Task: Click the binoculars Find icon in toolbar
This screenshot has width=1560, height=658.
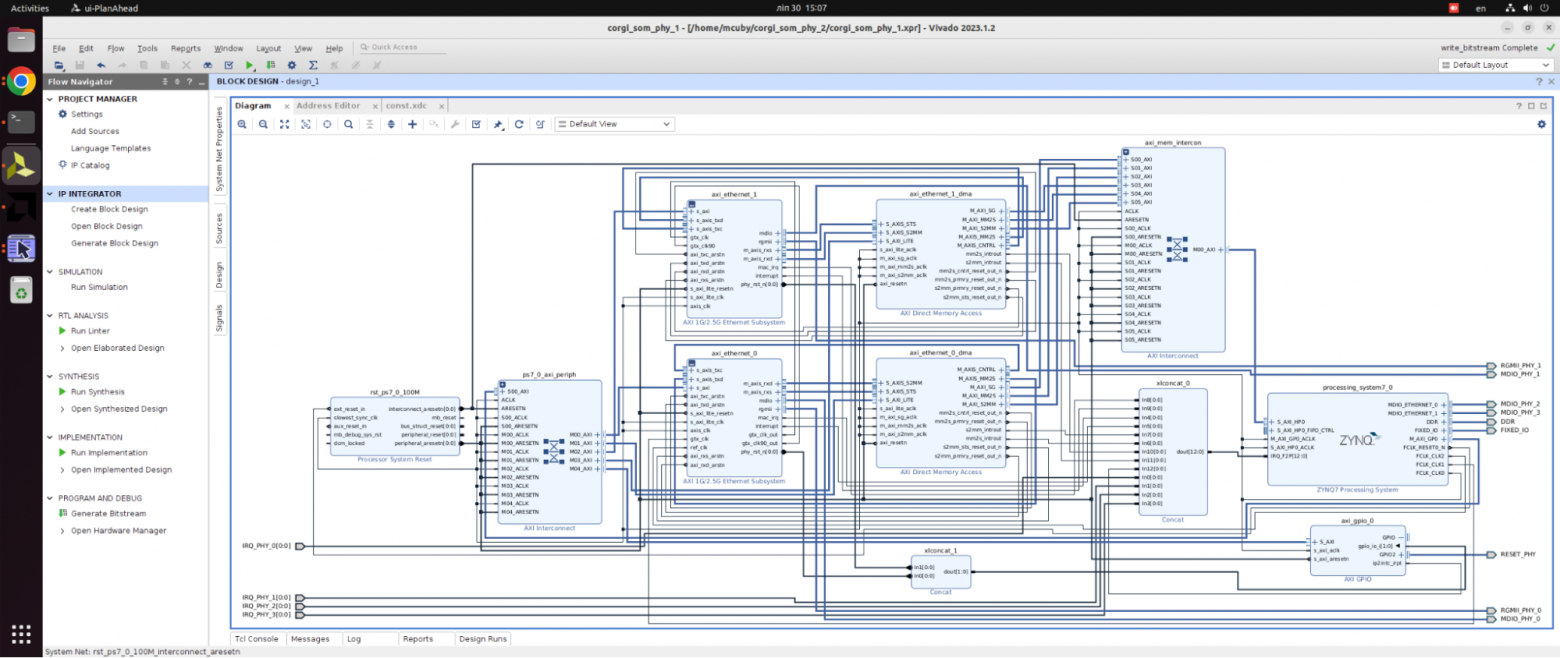Action: click(x=208, y=65)
